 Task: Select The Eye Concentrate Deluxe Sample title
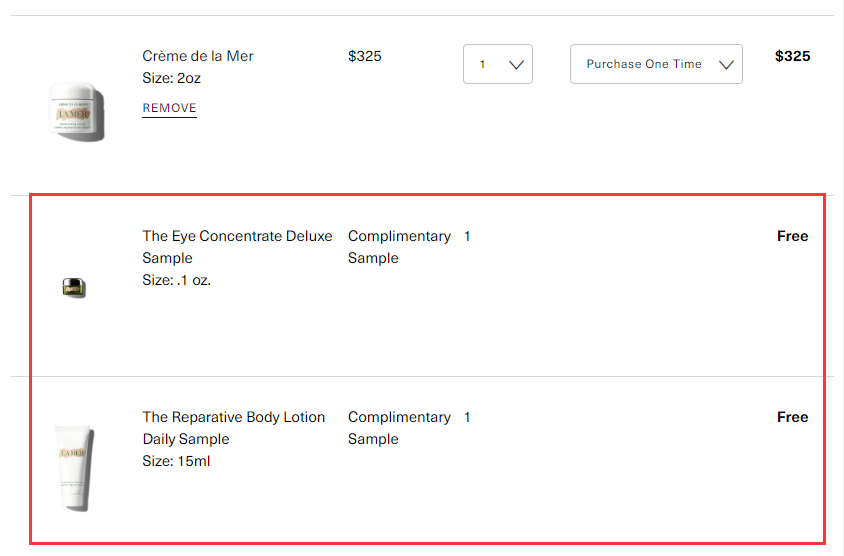(x=237, y=247)
